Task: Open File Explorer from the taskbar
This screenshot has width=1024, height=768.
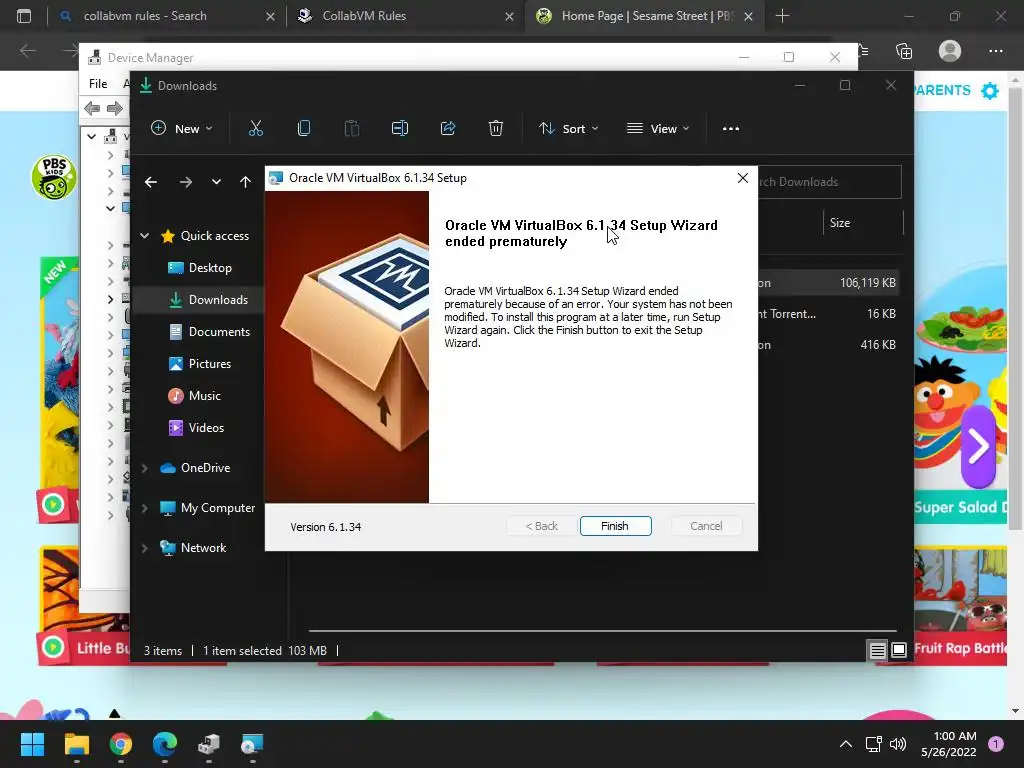Action: 76,744
